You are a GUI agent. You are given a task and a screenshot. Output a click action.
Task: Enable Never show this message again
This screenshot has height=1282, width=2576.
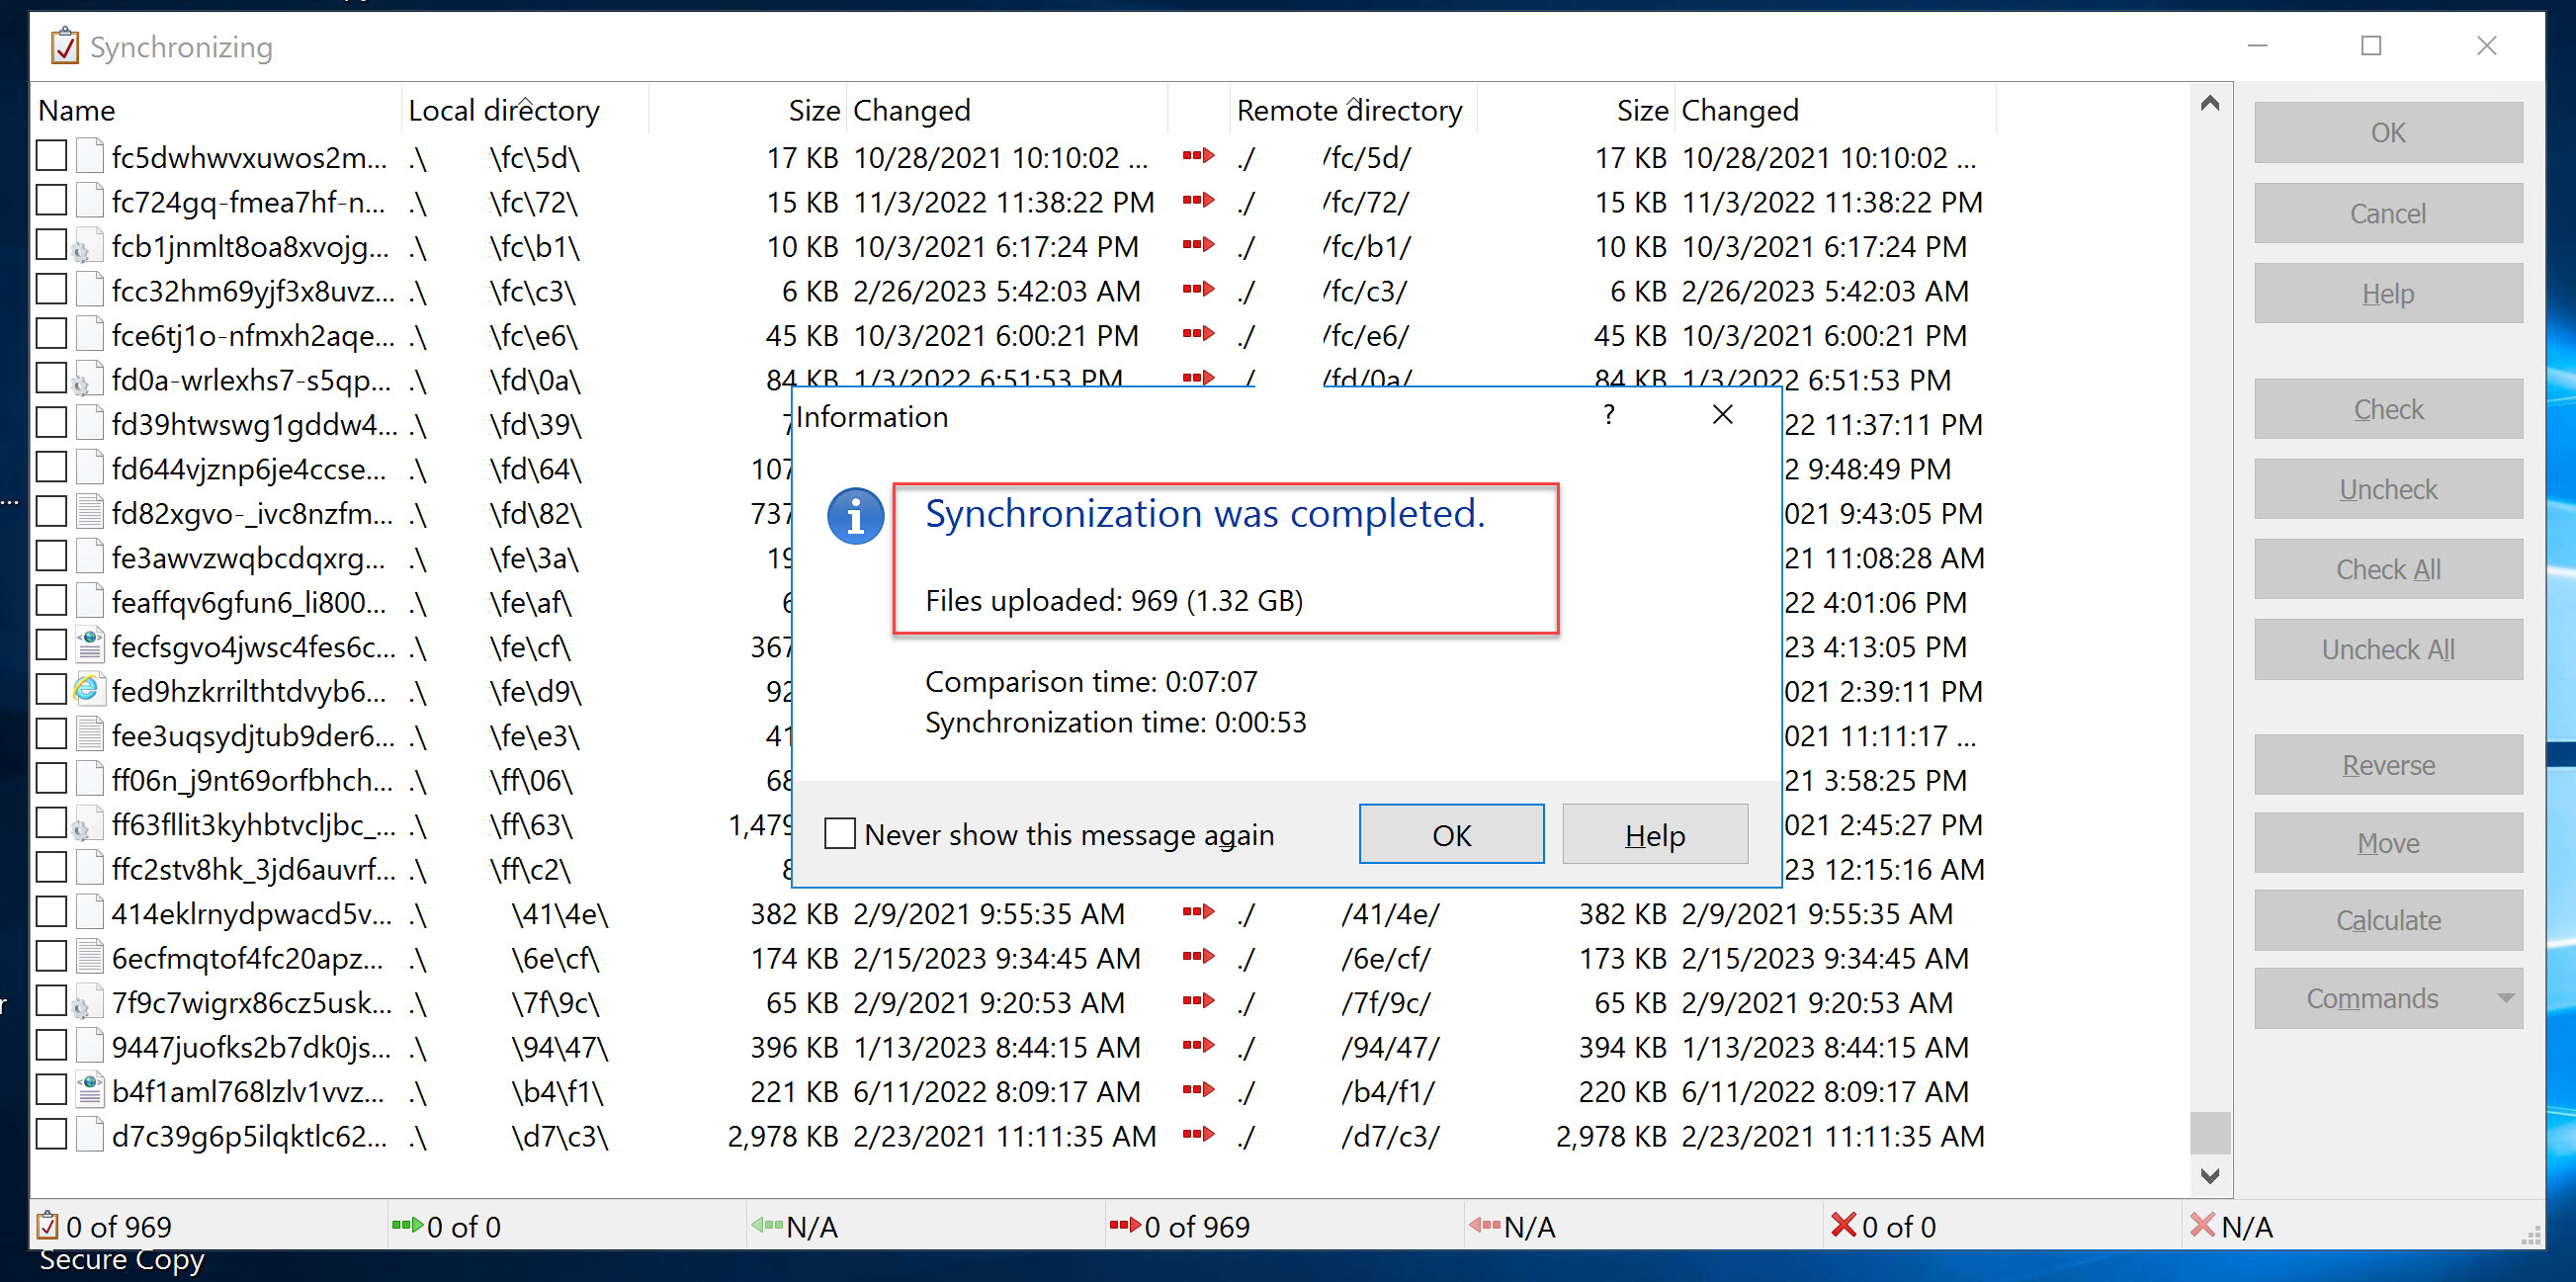pos(840,833)
